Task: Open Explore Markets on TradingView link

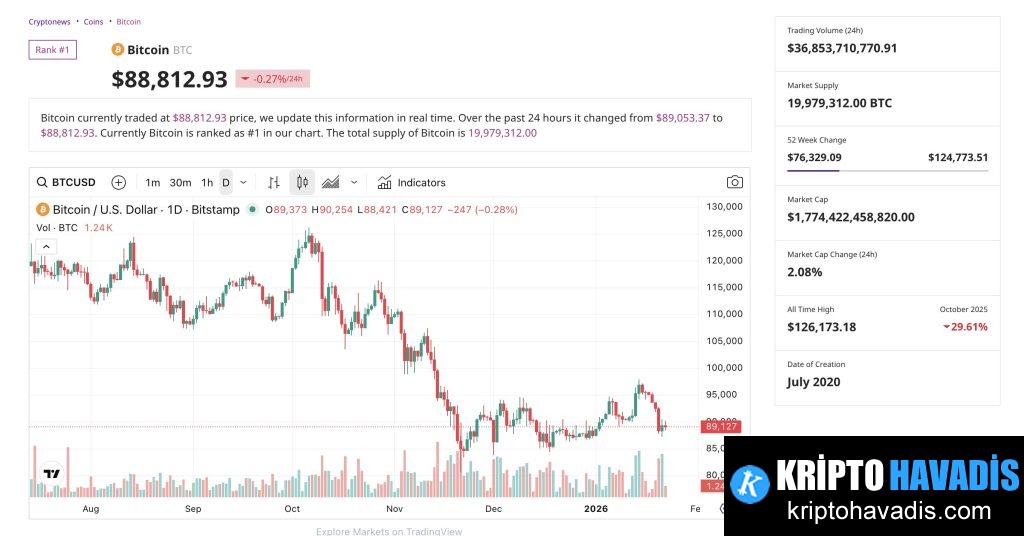Action: click(x=389, y=531)
